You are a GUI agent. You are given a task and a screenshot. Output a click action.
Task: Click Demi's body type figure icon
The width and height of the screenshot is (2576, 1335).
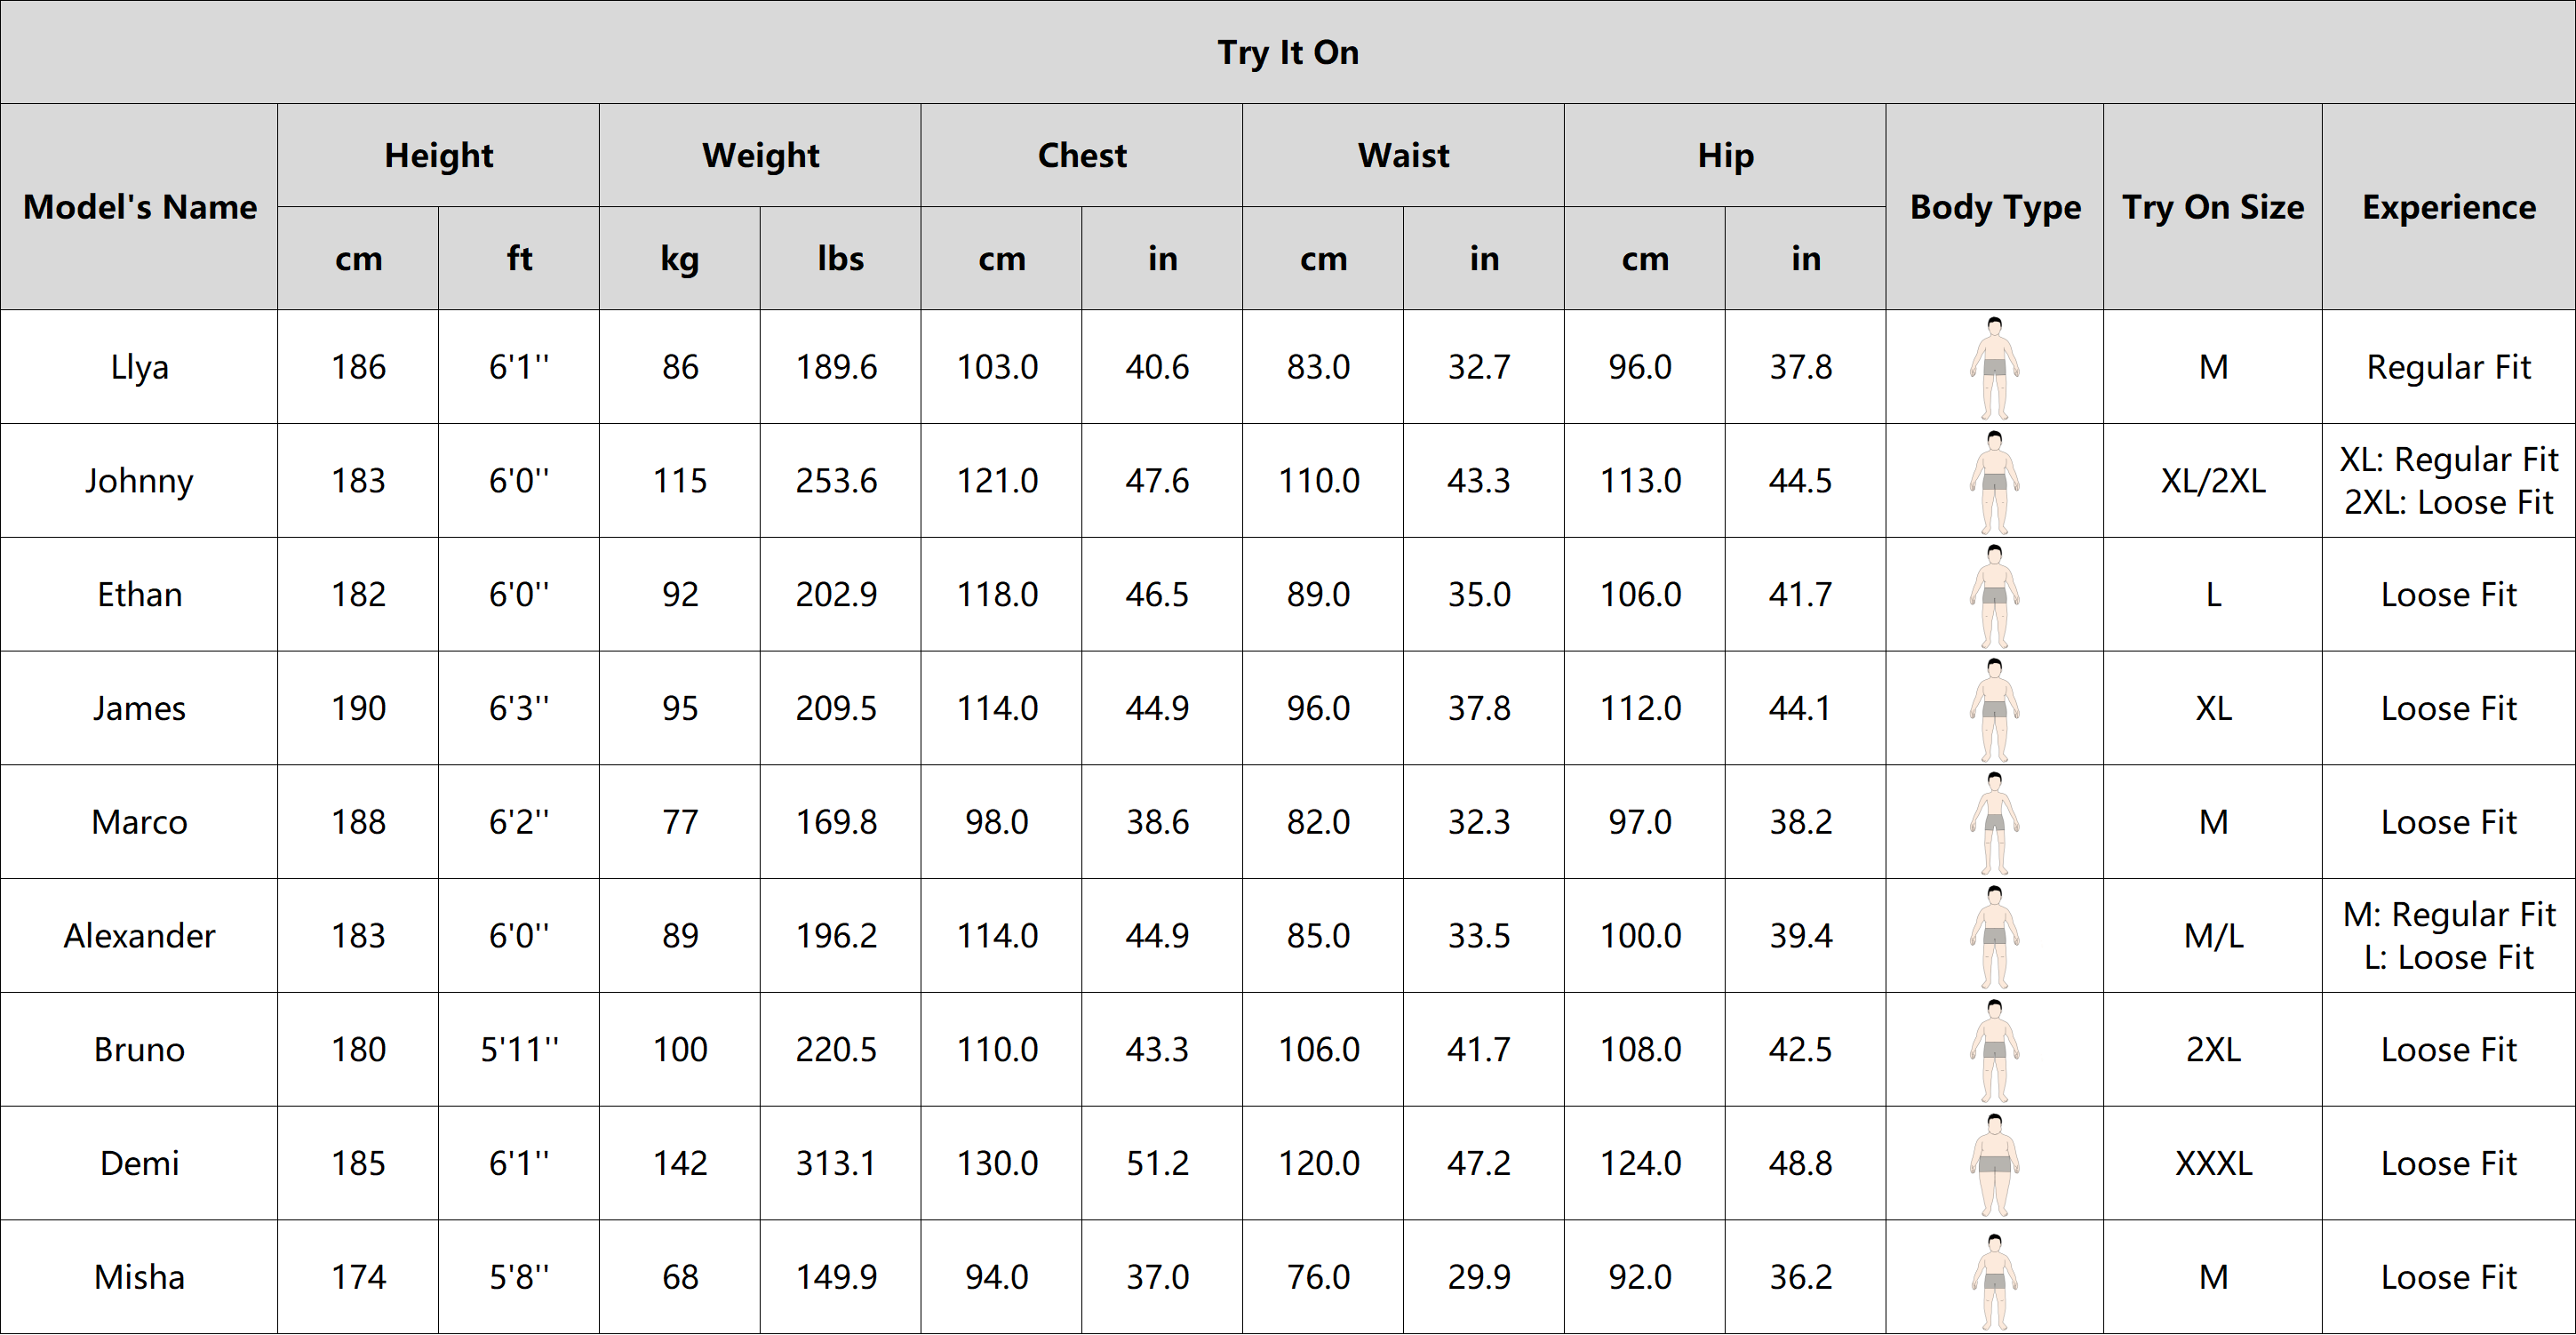coord(1994,1165)
